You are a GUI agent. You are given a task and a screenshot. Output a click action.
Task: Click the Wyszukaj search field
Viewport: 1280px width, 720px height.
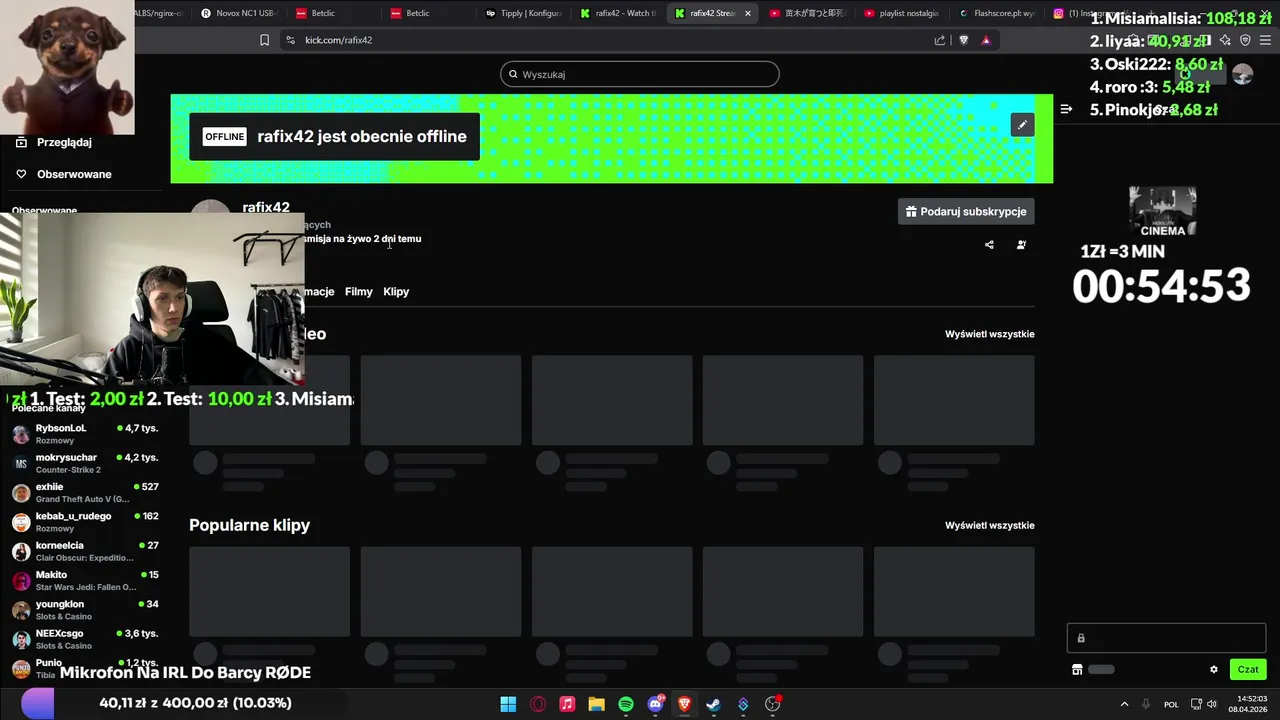click(640, 74)
